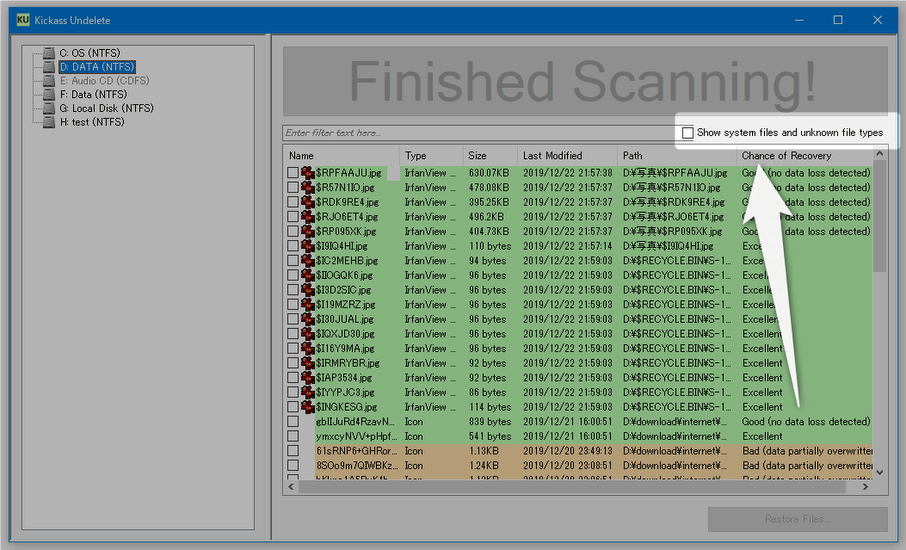The height and width of the screenshot is (550, 906).
Task: Sort the list by Name column
Action: (341, 156)
